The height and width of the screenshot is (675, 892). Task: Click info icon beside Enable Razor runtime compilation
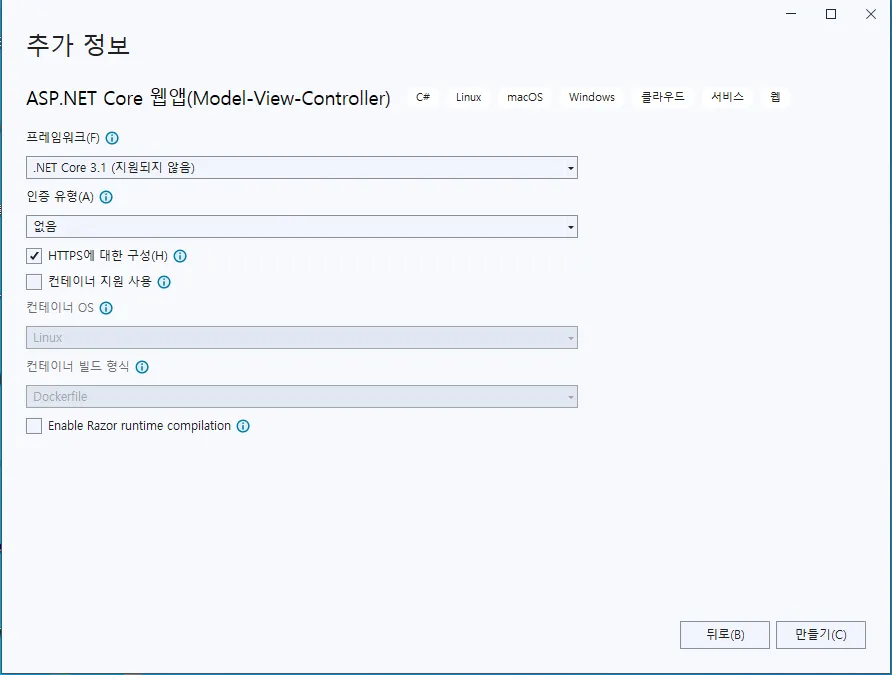[243, 426]
